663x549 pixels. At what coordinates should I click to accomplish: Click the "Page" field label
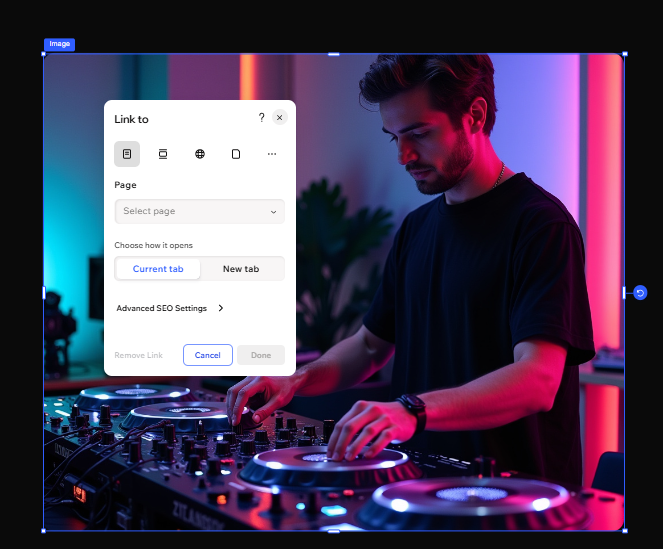(125, 185)
